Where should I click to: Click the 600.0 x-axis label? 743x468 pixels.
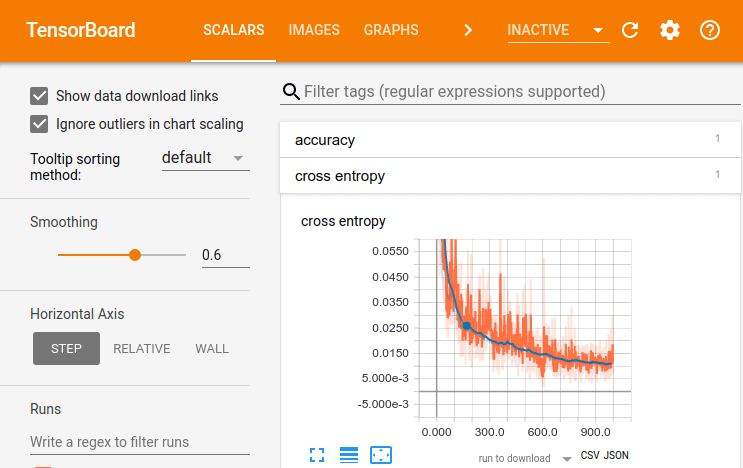click(x=543, y=432)
